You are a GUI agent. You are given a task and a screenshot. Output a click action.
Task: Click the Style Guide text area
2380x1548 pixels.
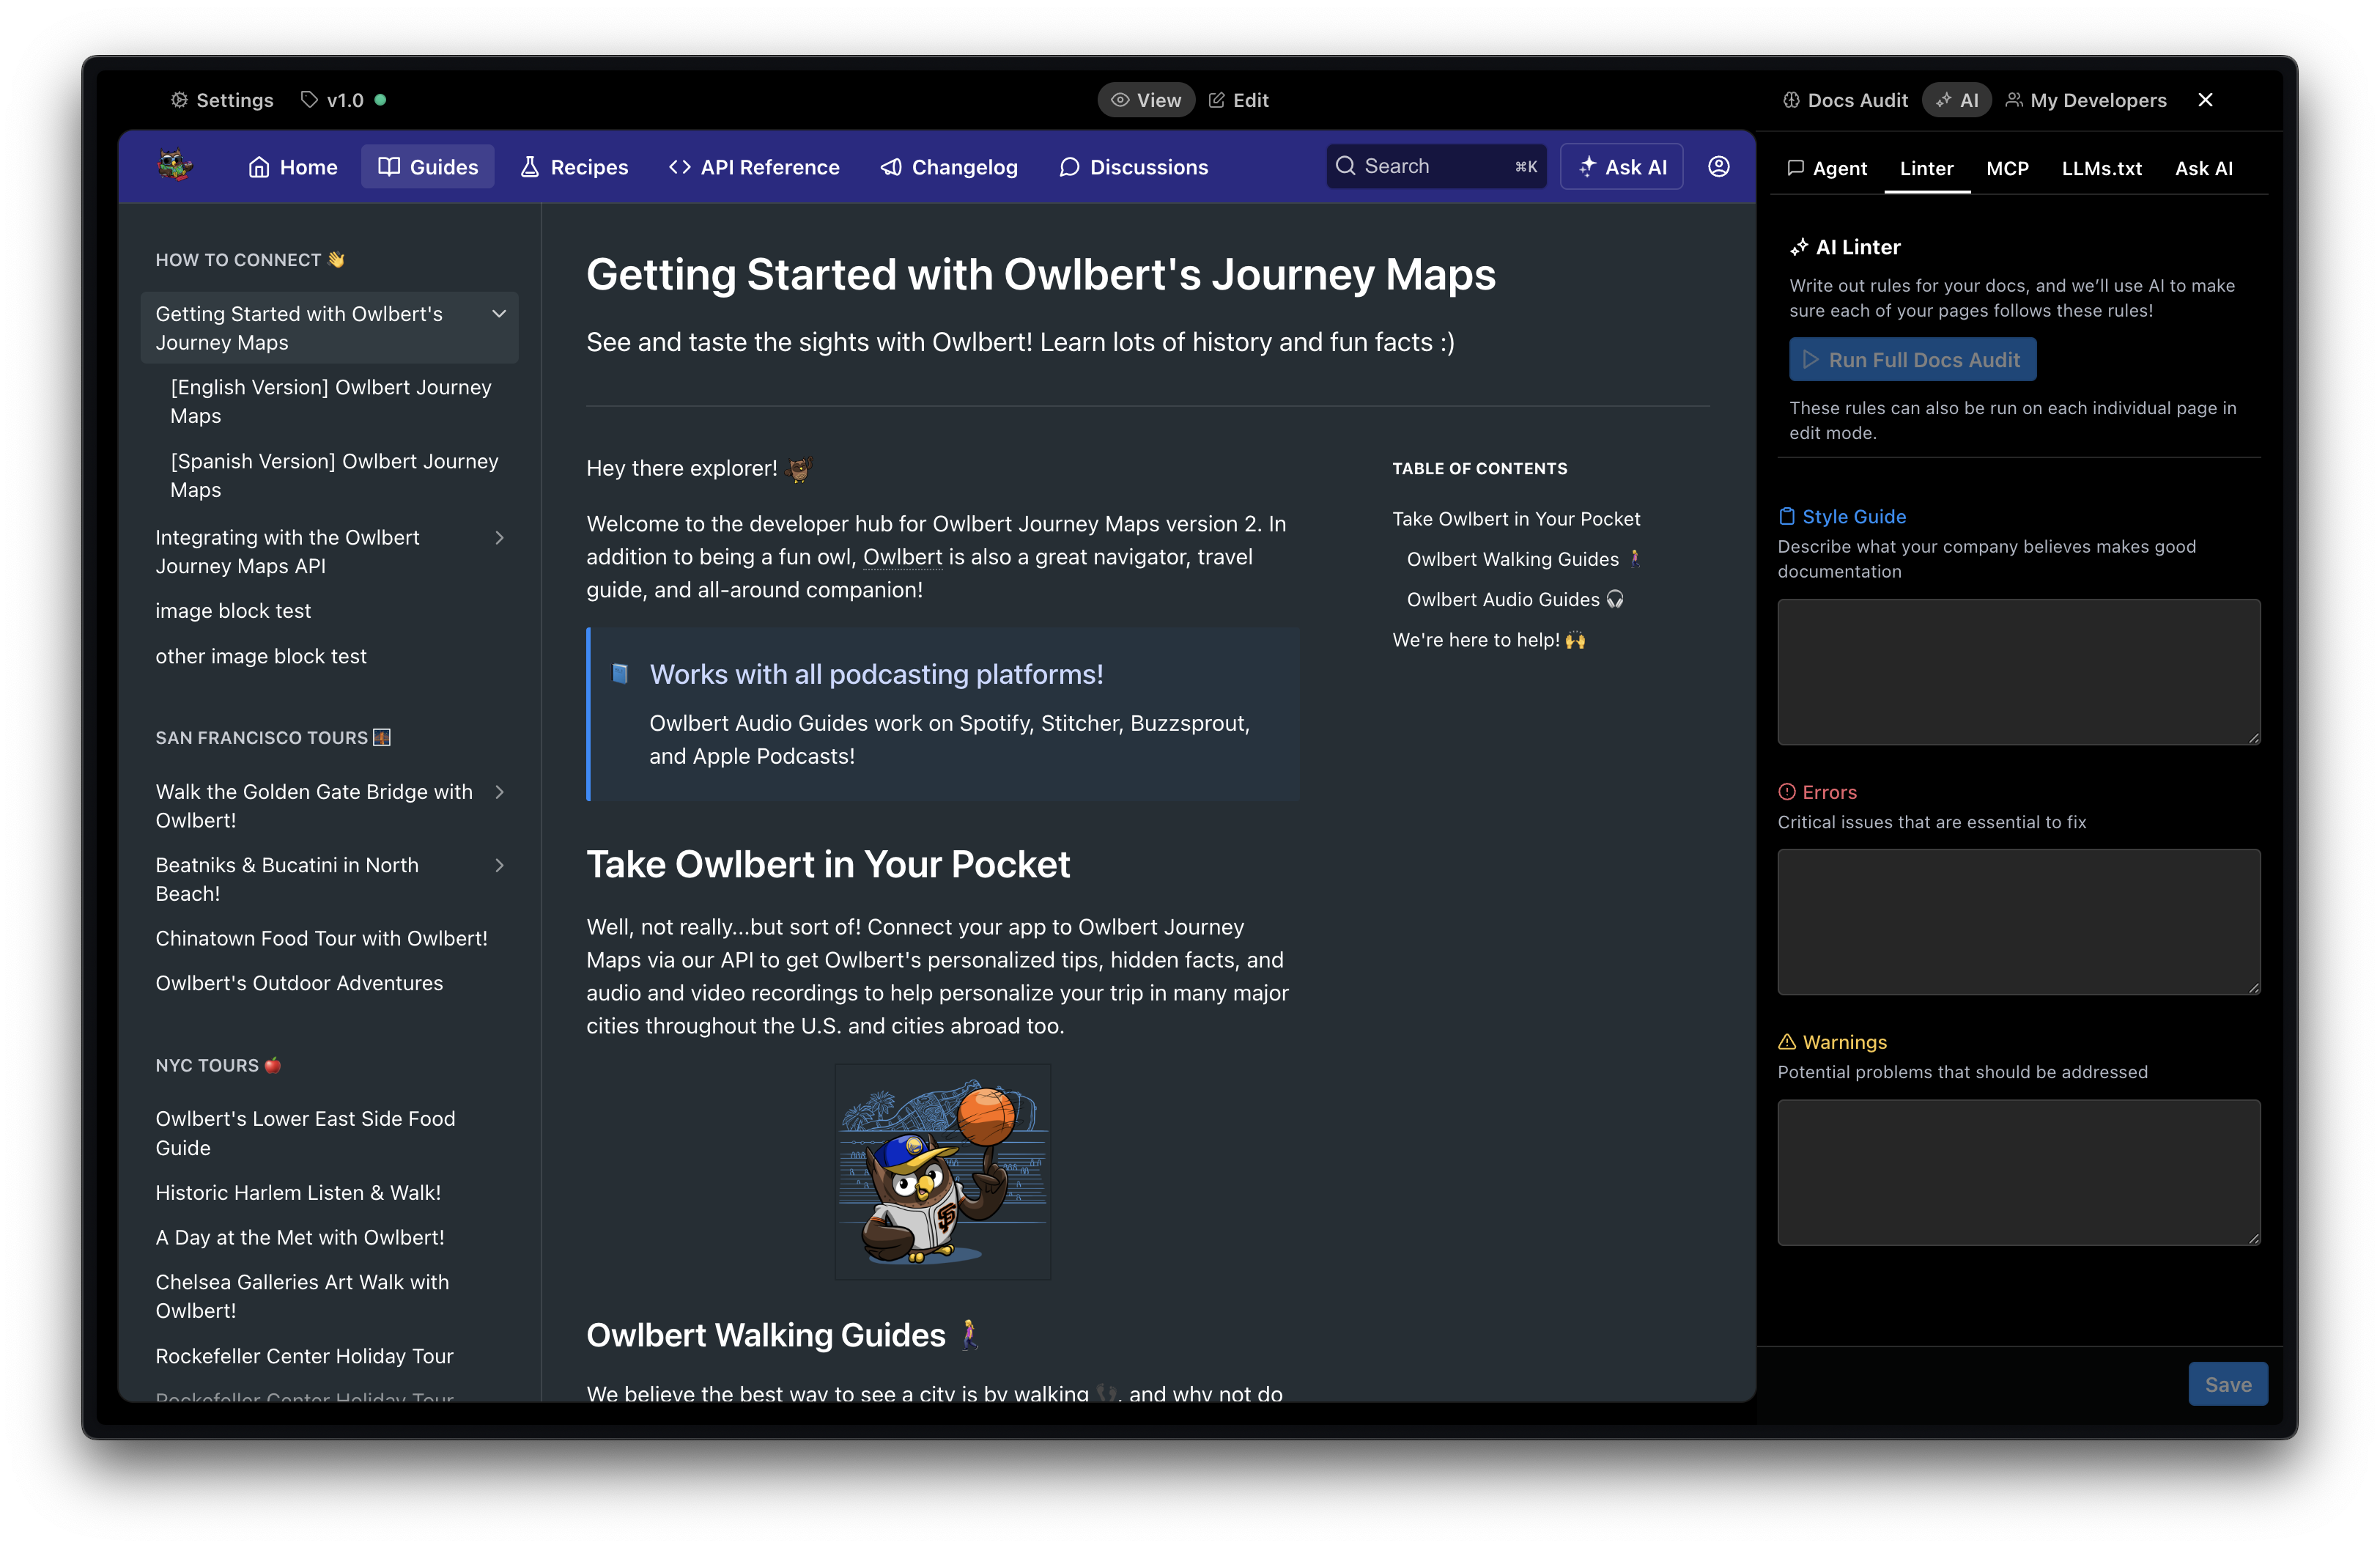coord(2018,672)
